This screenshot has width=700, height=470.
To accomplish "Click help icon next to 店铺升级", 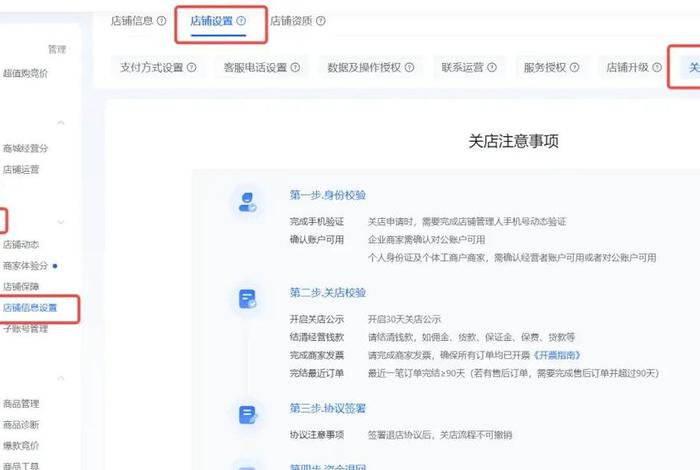I will coord(657,67).
